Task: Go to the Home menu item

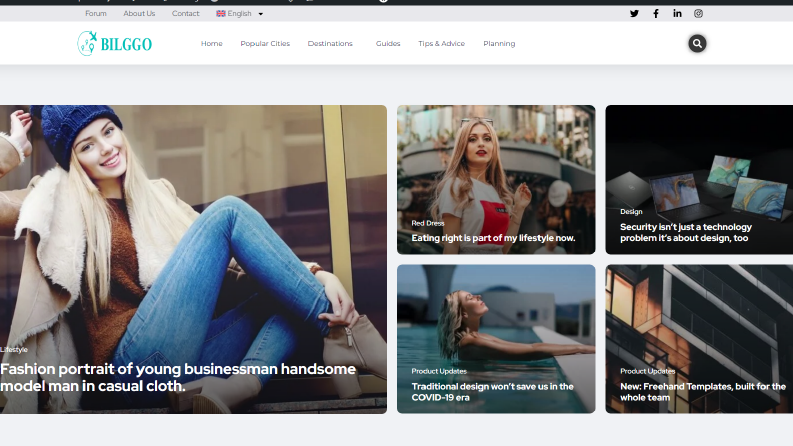Action: coord(211,43)
